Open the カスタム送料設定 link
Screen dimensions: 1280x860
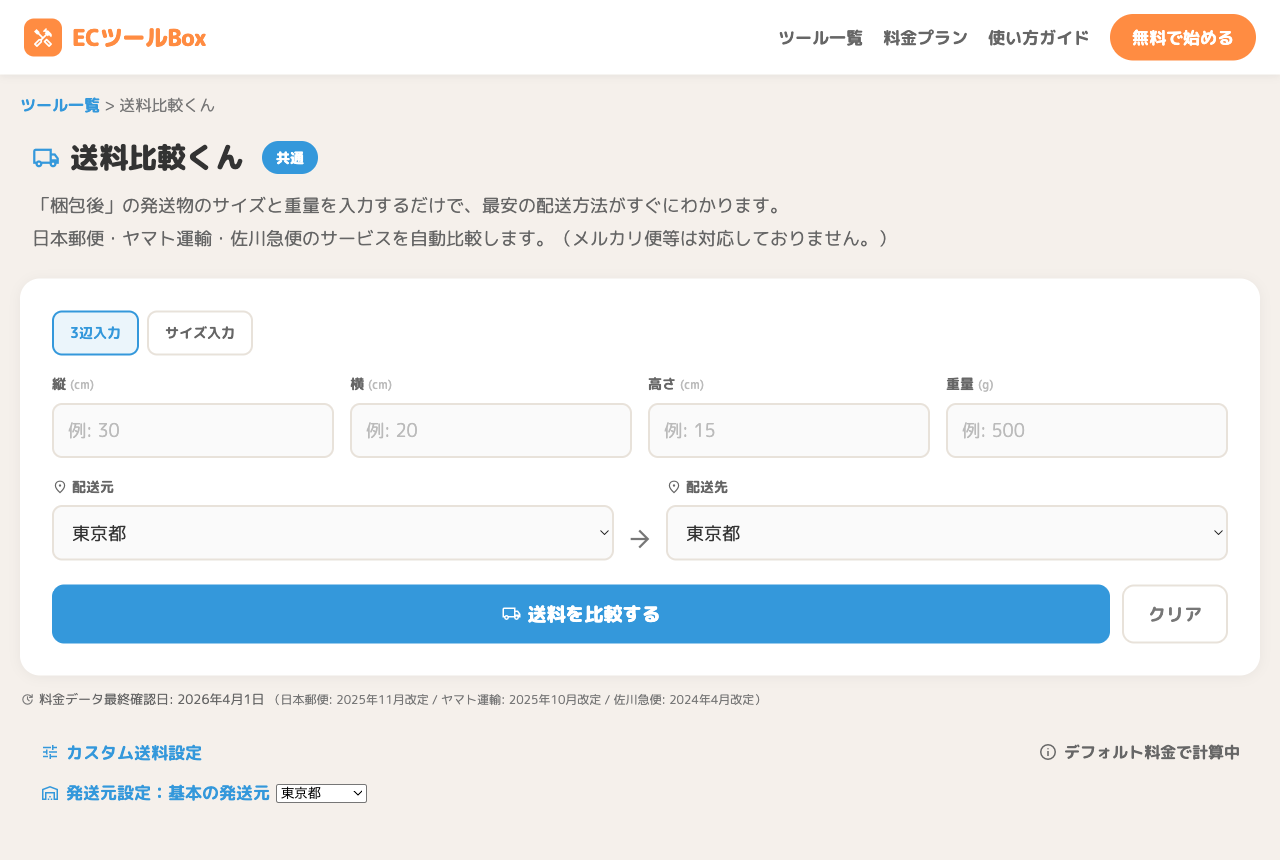(134, 753)
